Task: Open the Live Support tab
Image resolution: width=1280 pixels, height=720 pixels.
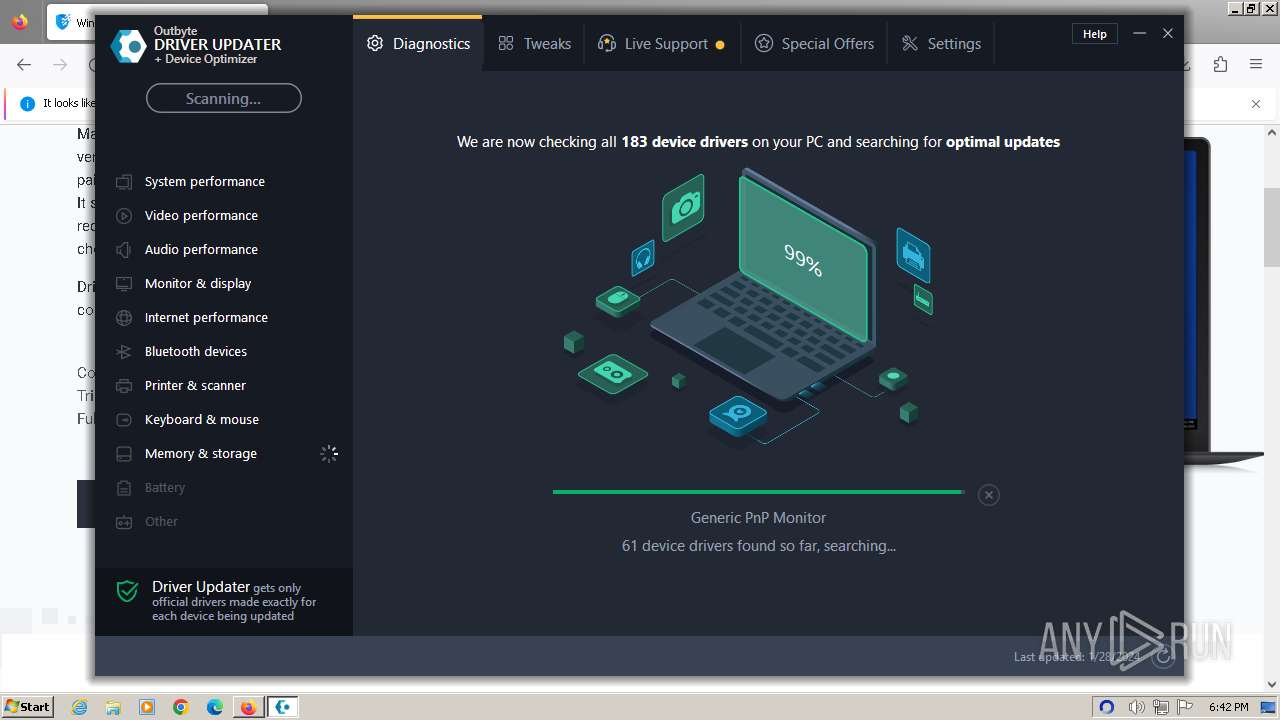Action: point(661,44)
